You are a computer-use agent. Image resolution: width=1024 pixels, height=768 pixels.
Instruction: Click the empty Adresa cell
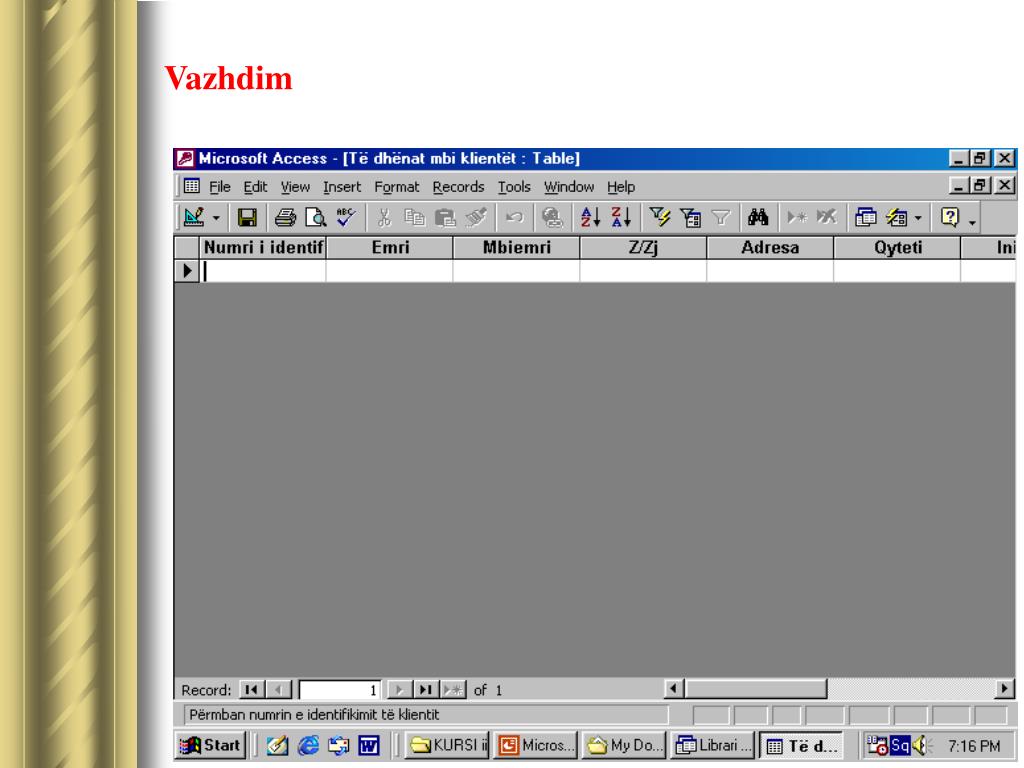770,270
